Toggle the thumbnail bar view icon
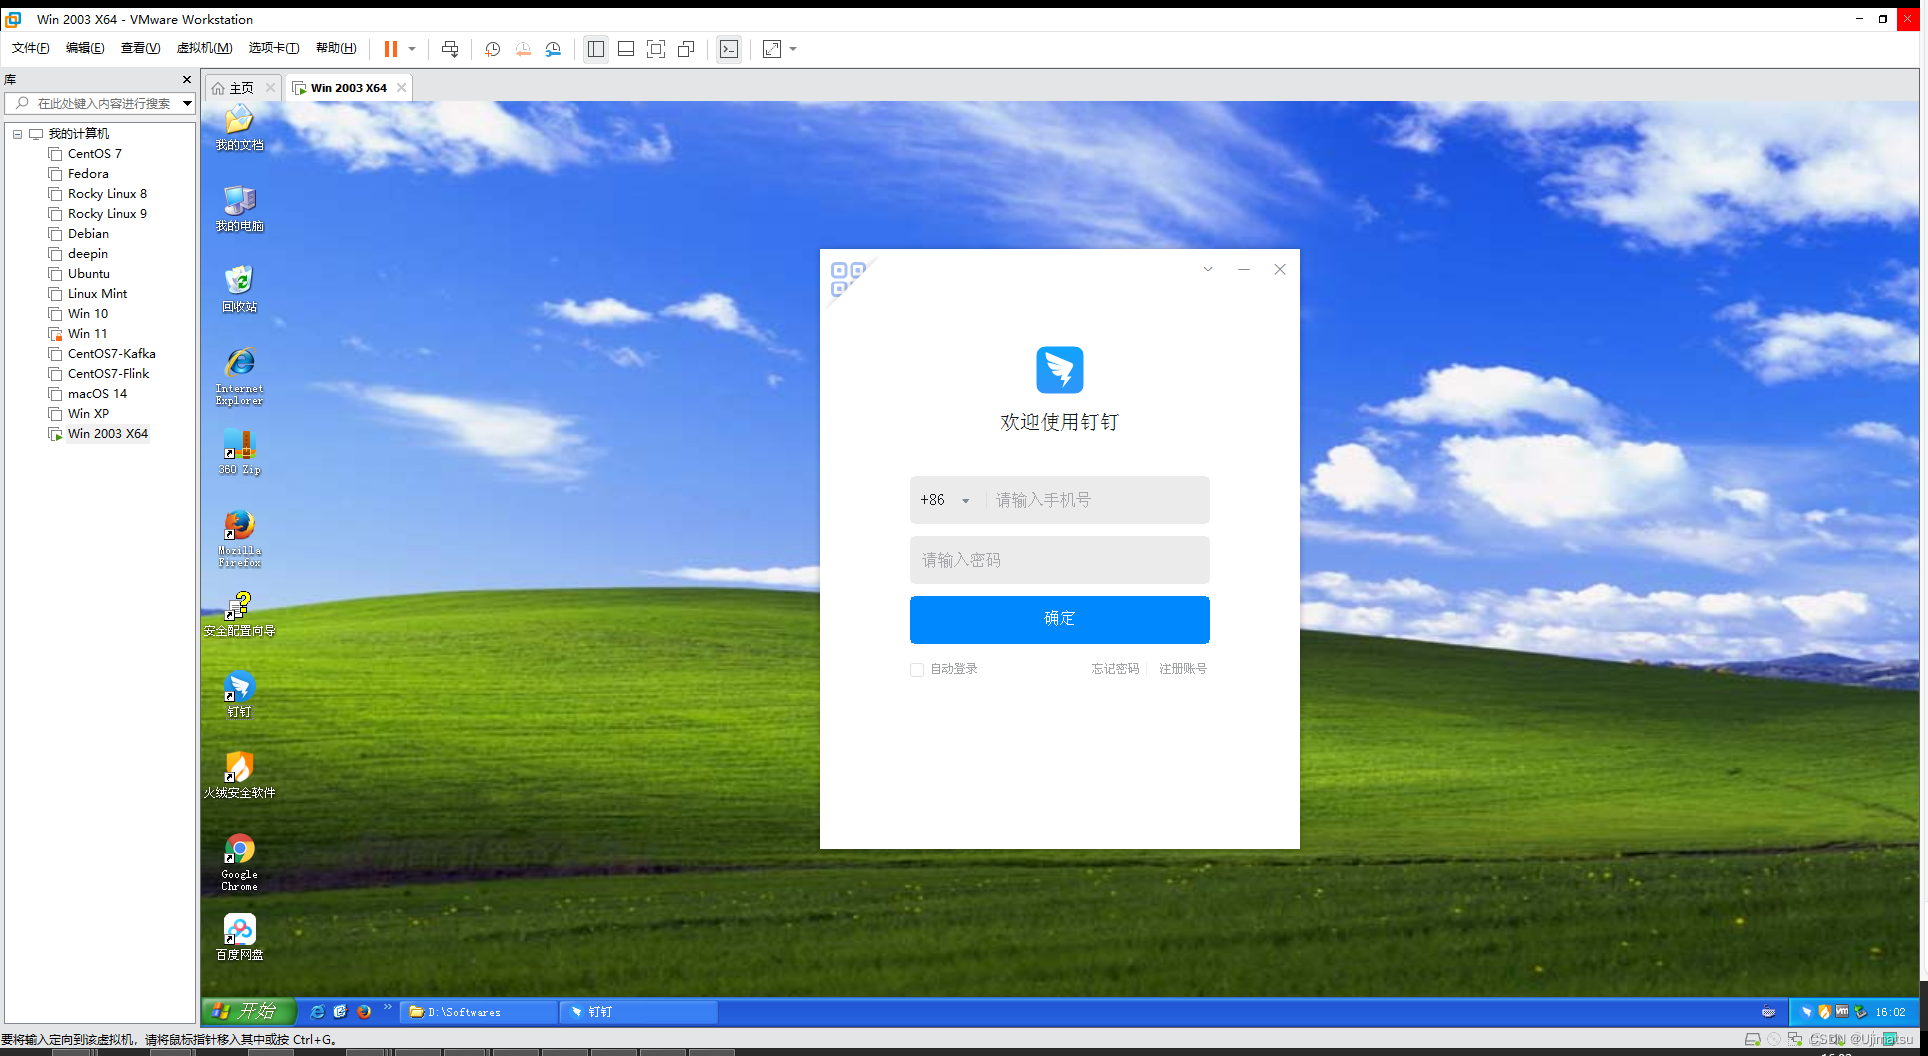Image resolution: width=1928 pixels, height=1056 pixels. (x=626, y=49)
